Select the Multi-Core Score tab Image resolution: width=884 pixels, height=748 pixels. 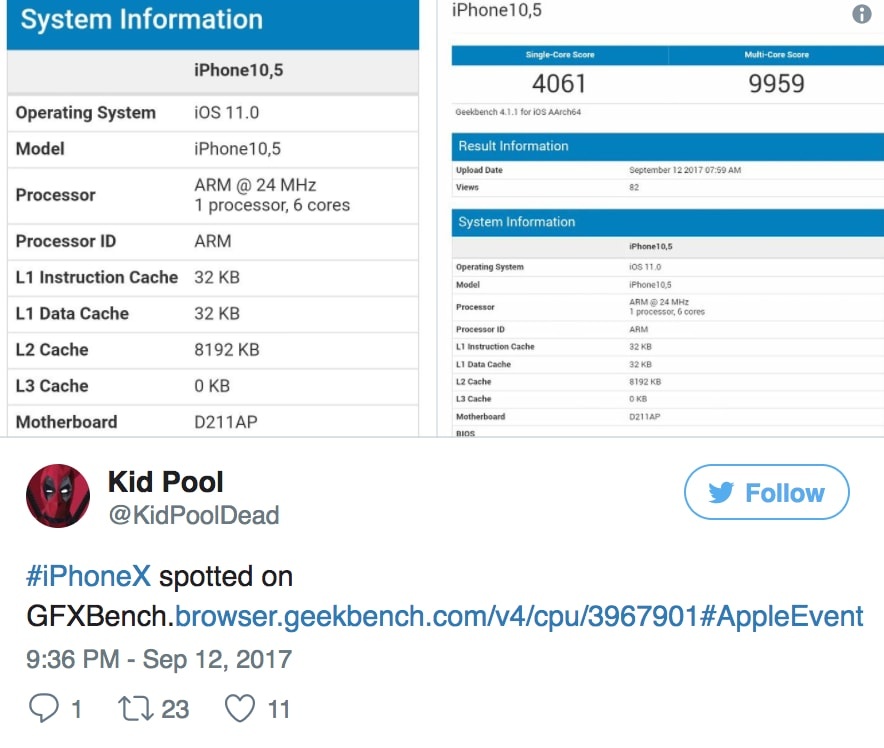click(775, 55)
